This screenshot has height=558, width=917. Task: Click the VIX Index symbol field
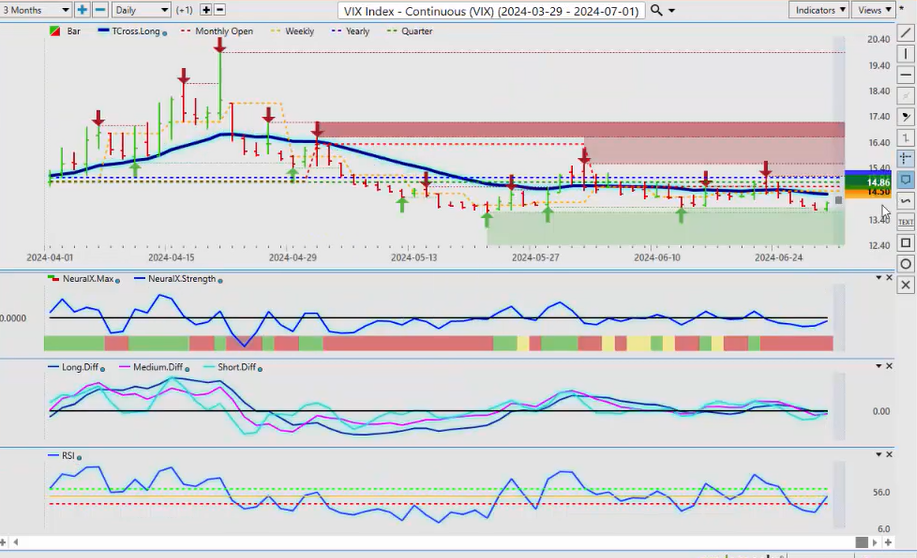pos(491,11)
